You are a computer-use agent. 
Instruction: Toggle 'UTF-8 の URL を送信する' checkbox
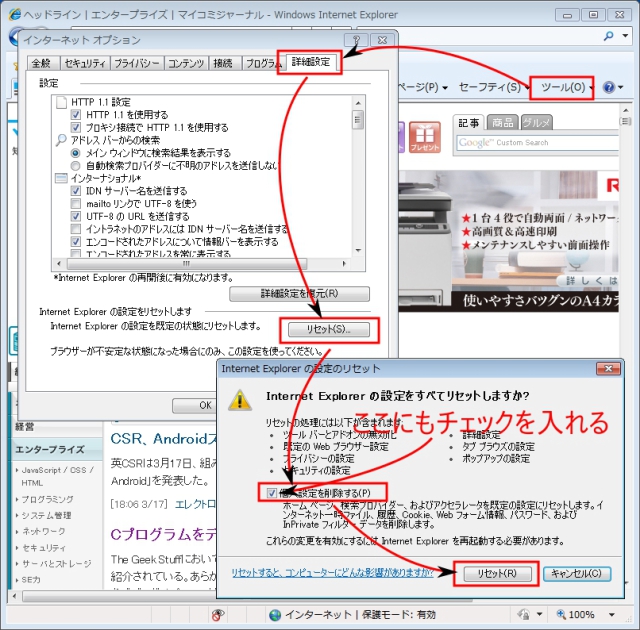pos(76,216)
